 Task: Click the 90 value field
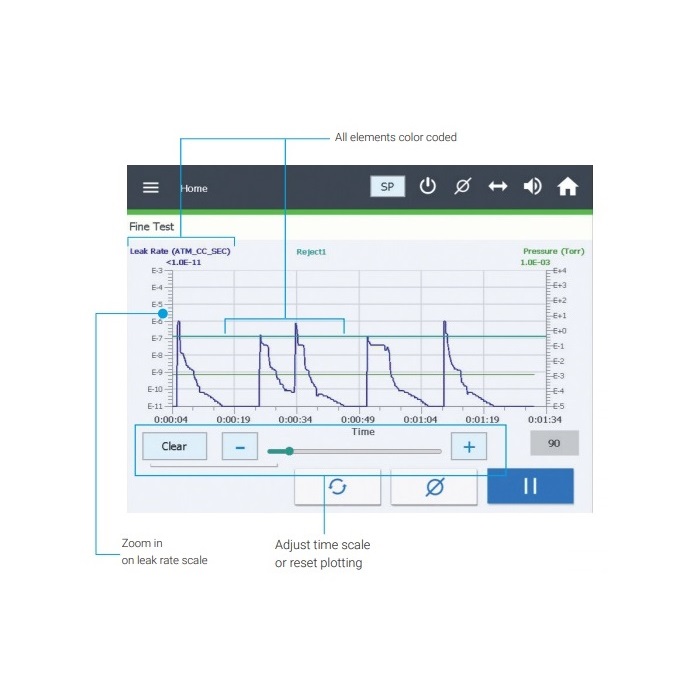coord(553,443)
